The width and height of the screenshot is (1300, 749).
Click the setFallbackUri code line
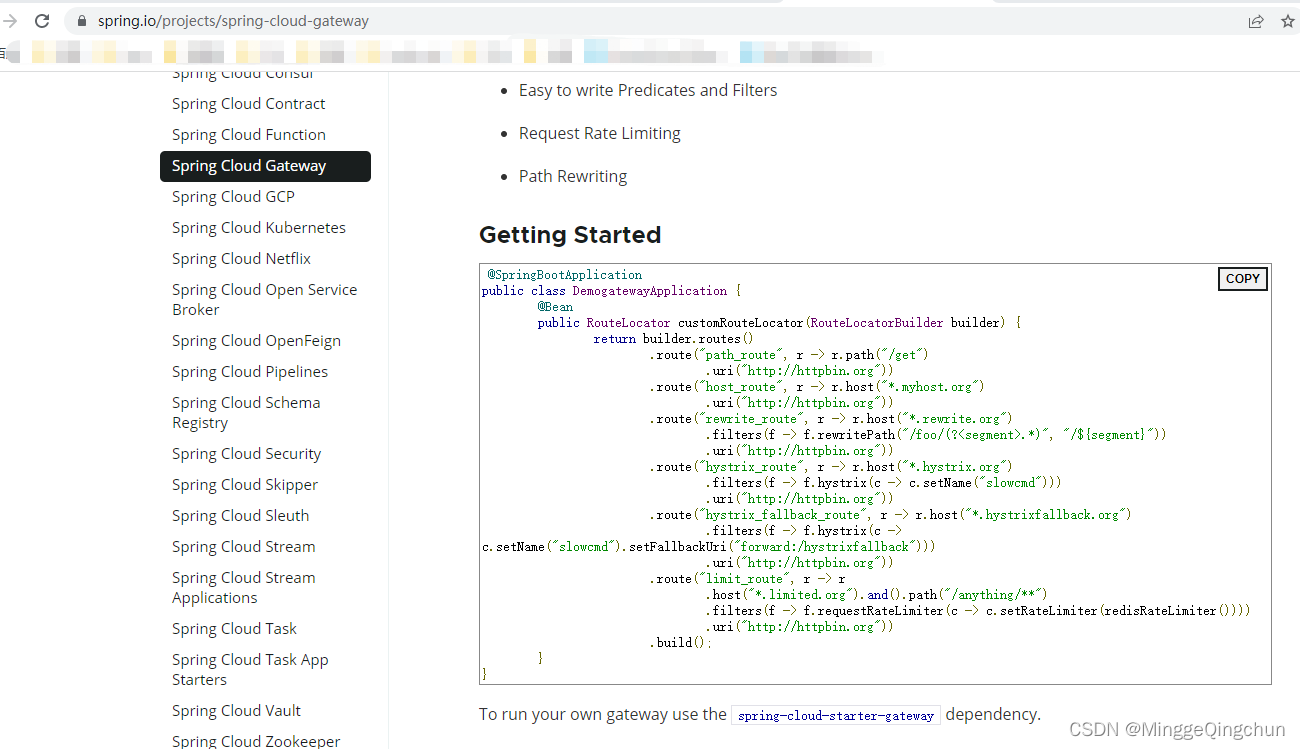[709, 547]
